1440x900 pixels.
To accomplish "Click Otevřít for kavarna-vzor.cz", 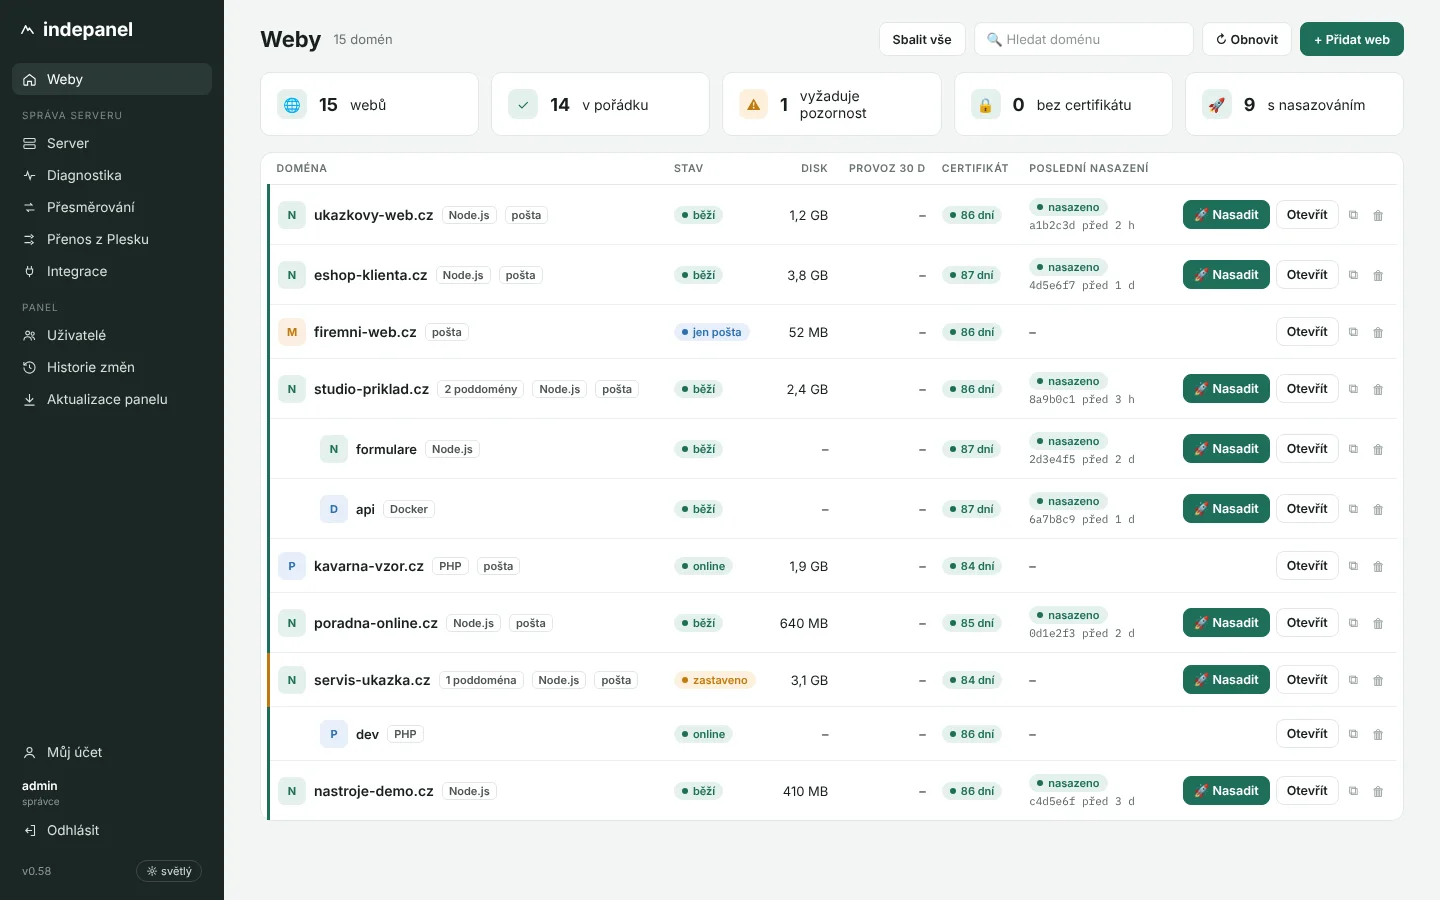I will [x=1307, y=566].
